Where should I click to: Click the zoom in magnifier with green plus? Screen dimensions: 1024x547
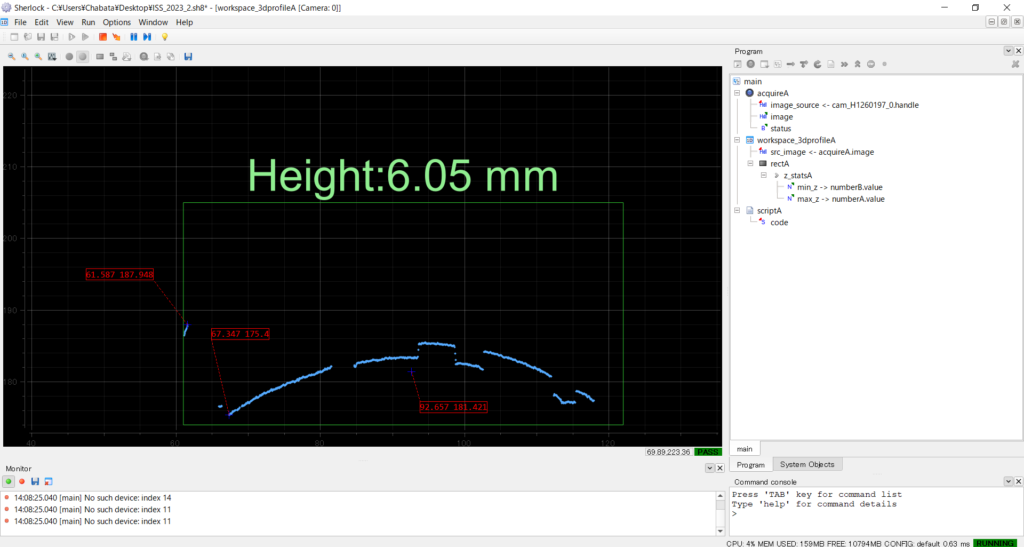(39, 57)
